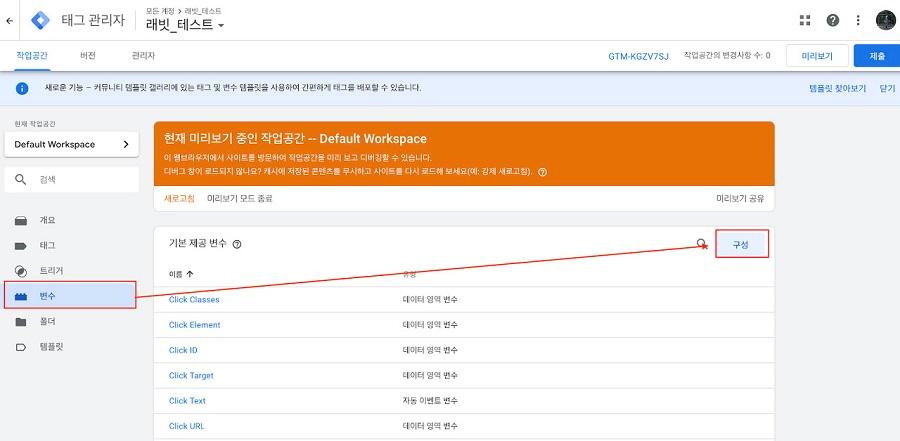
Task: Click the Tag Manager logo icon
Action: click(x=40, y=21)
